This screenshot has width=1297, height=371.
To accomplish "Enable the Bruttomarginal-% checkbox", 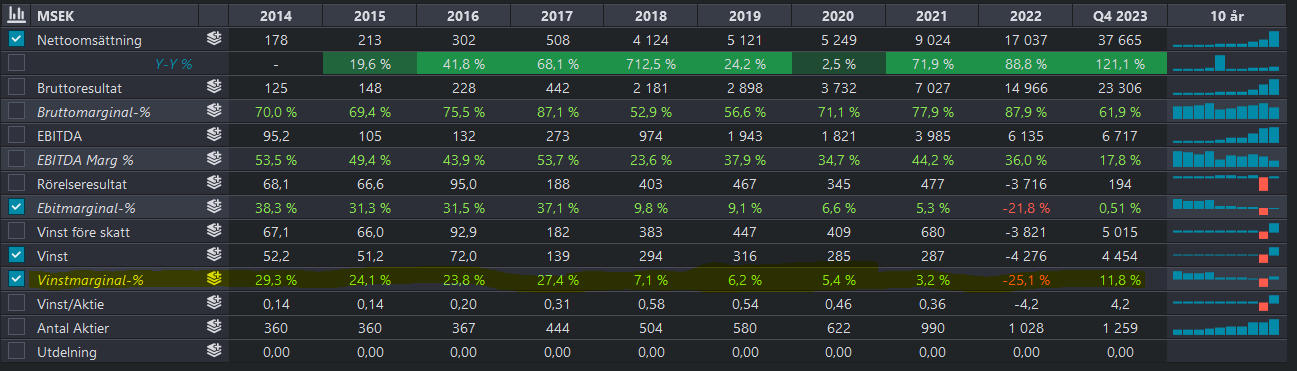I will coord(16,112).
